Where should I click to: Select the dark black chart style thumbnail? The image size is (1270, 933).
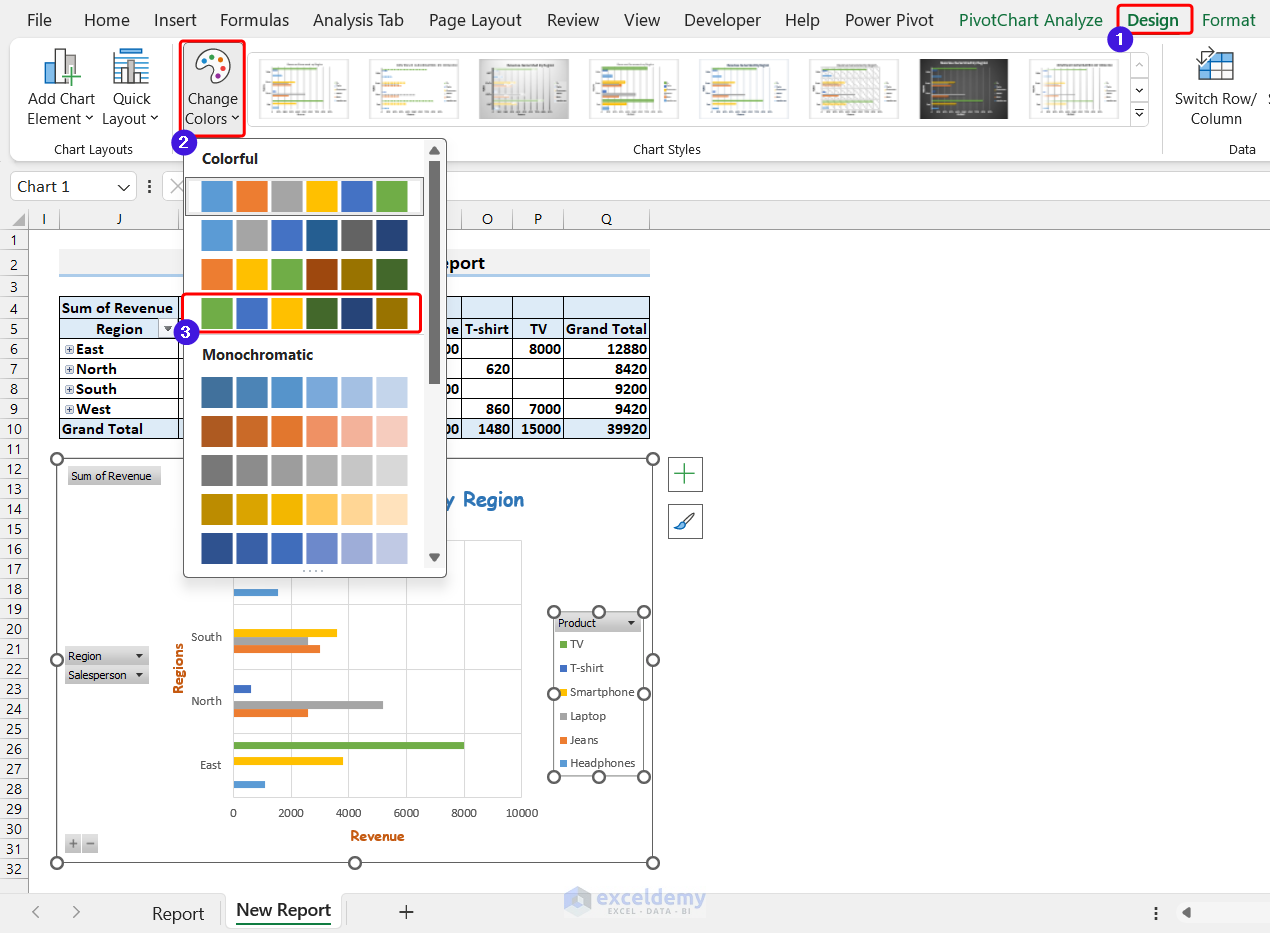963,89
